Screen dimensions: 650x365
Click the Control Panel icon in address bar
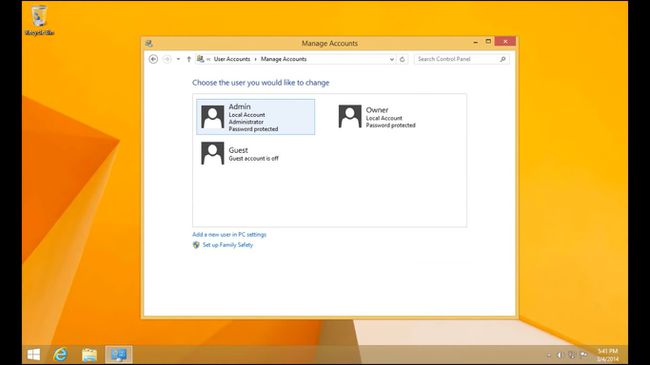coord(200,59)
